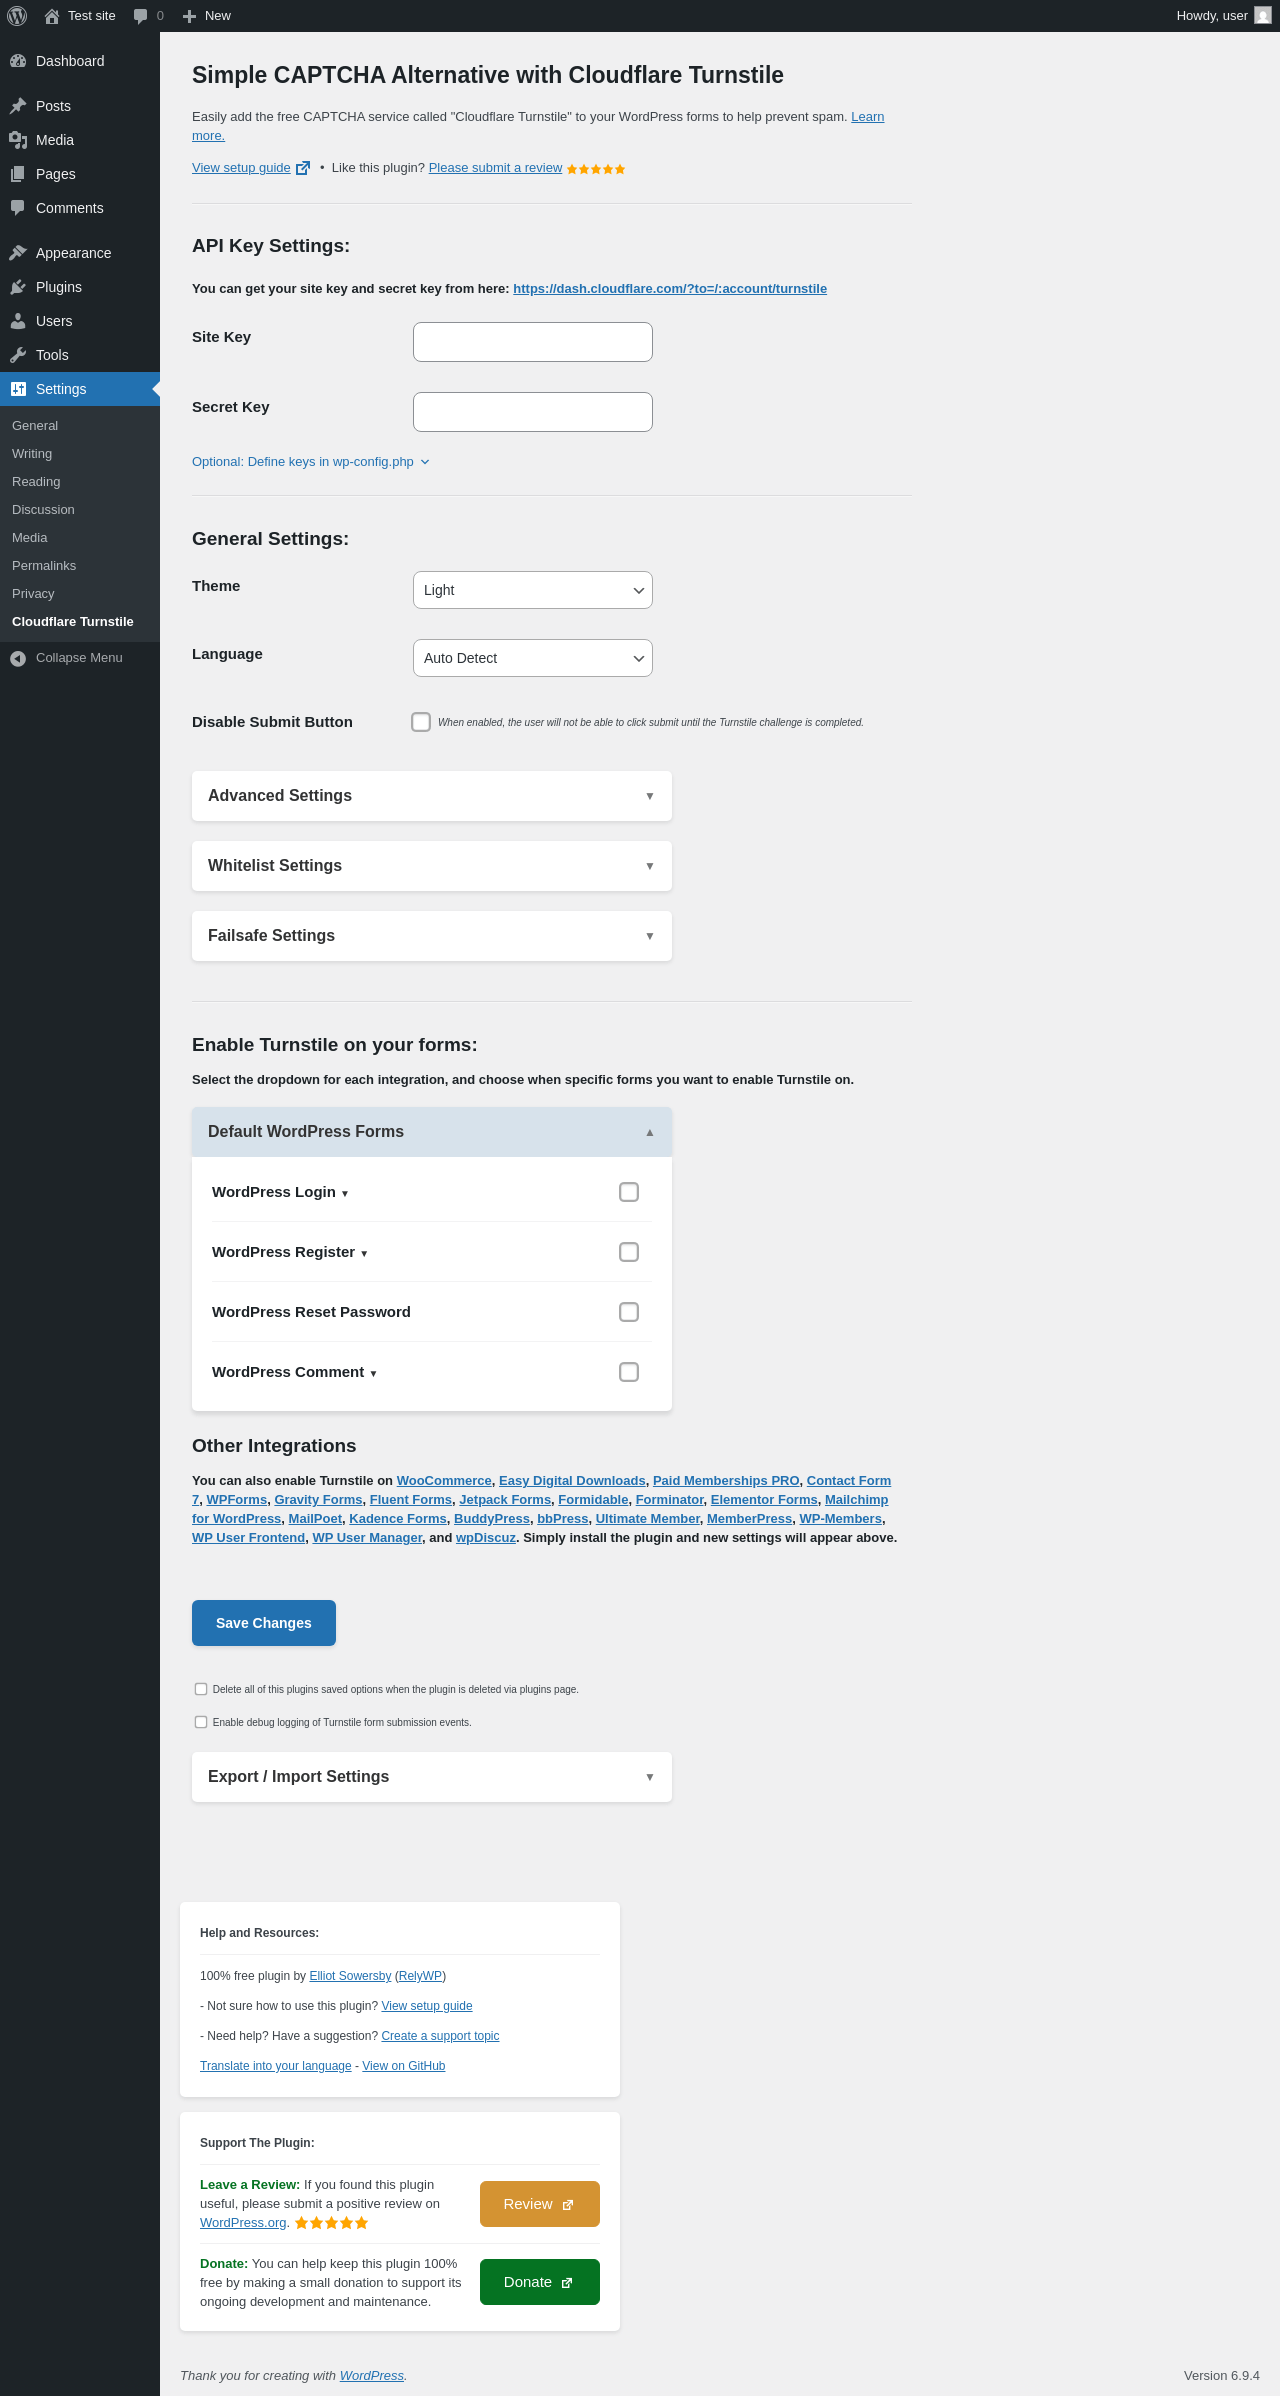Expand Export / Import Settings section
Screen dimensions: 1280x2396
432,1777
